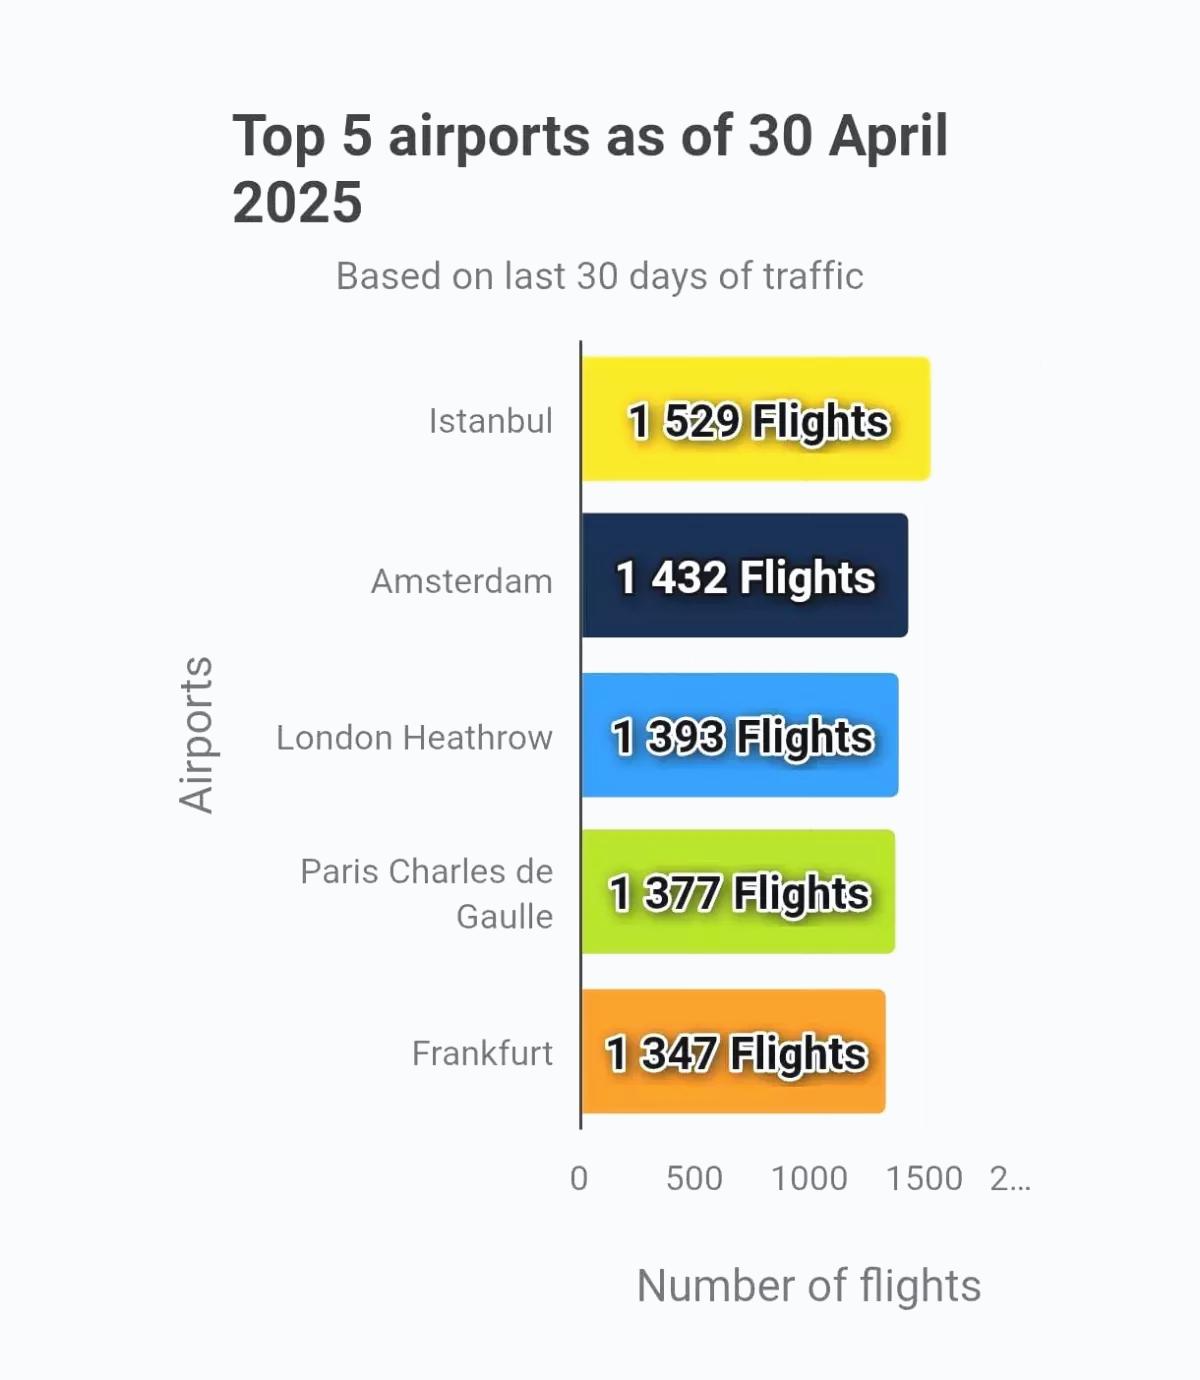This screenshot has width=1200, height=1380.
Task: Select the '1 393 Flights' data label
Action: coord(743,737)
